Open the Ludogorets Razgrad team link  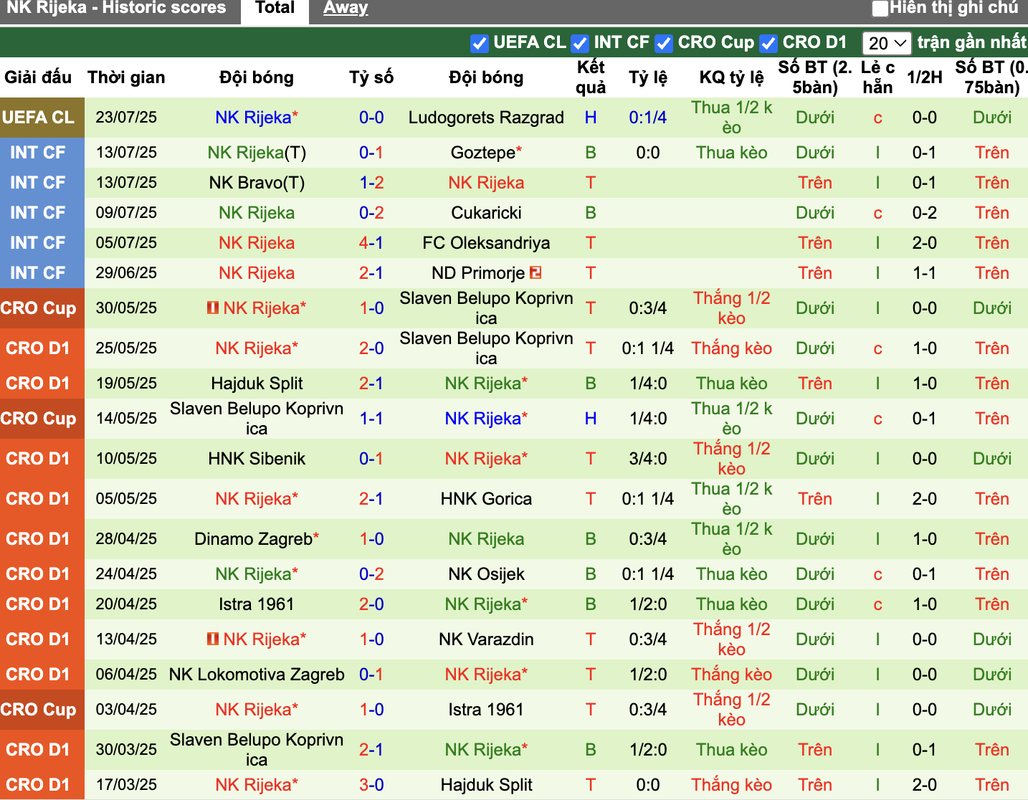coord(486,117)
